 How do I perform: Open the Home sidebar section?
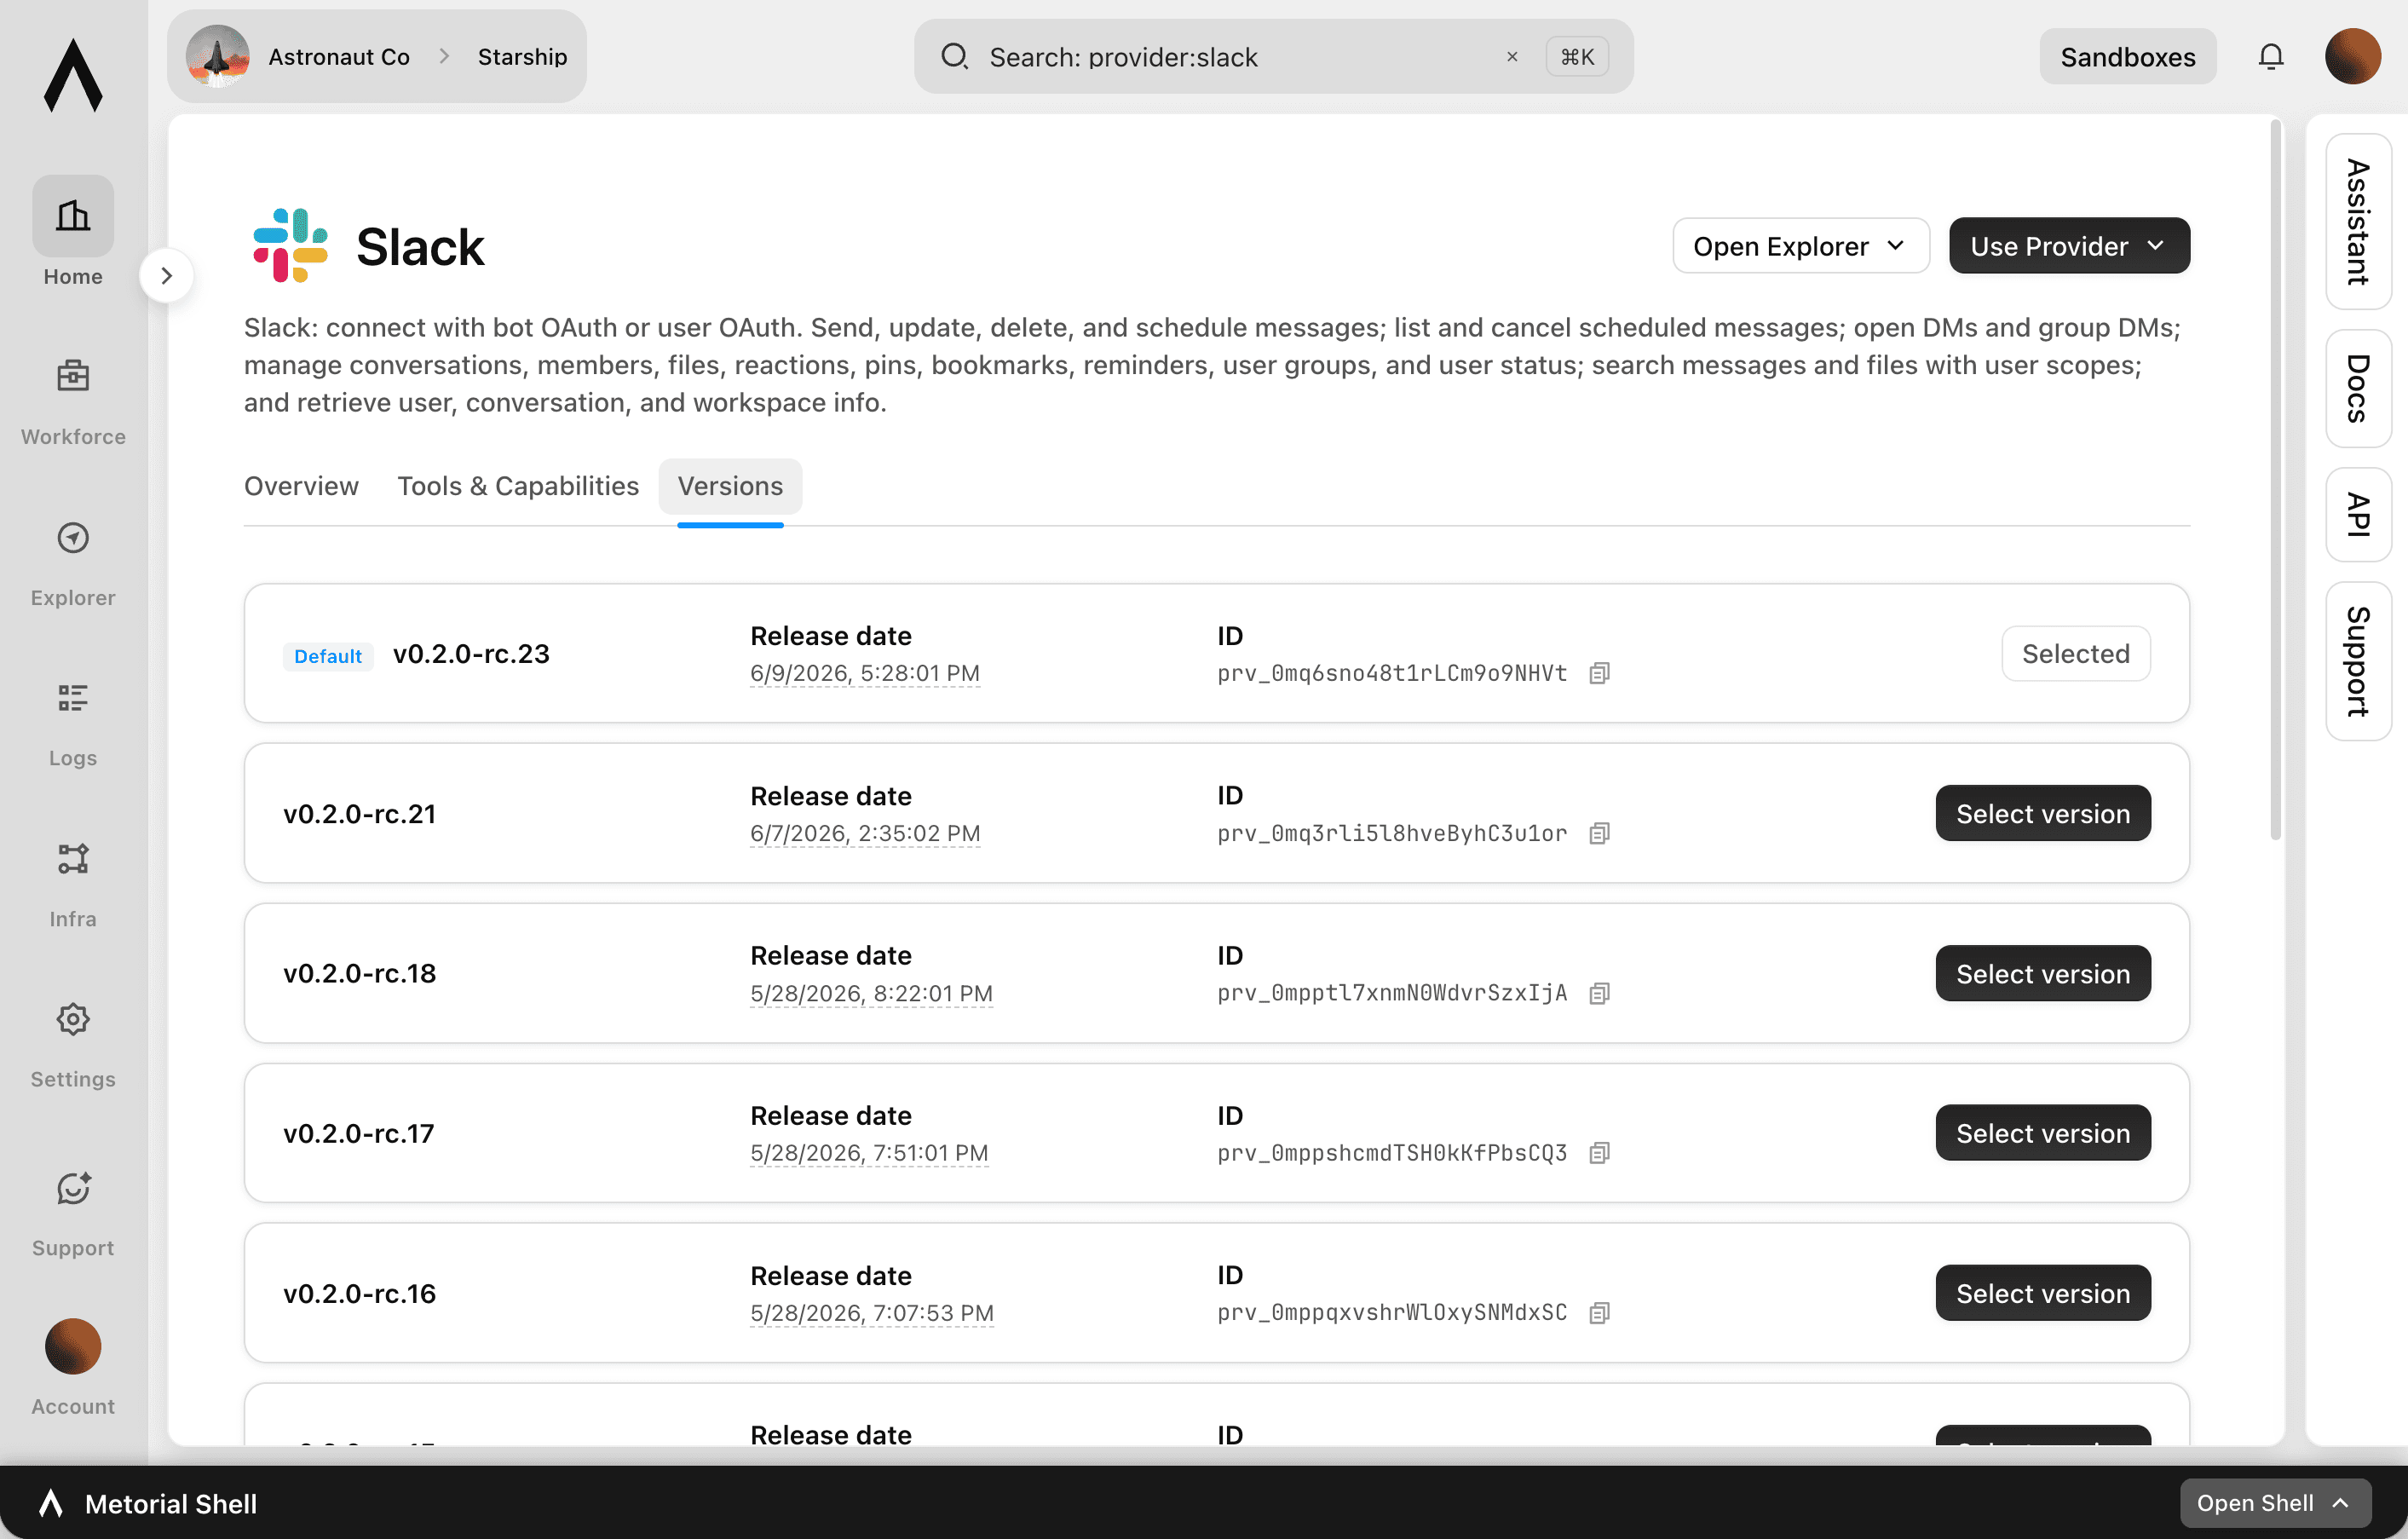tap(73, 232)
